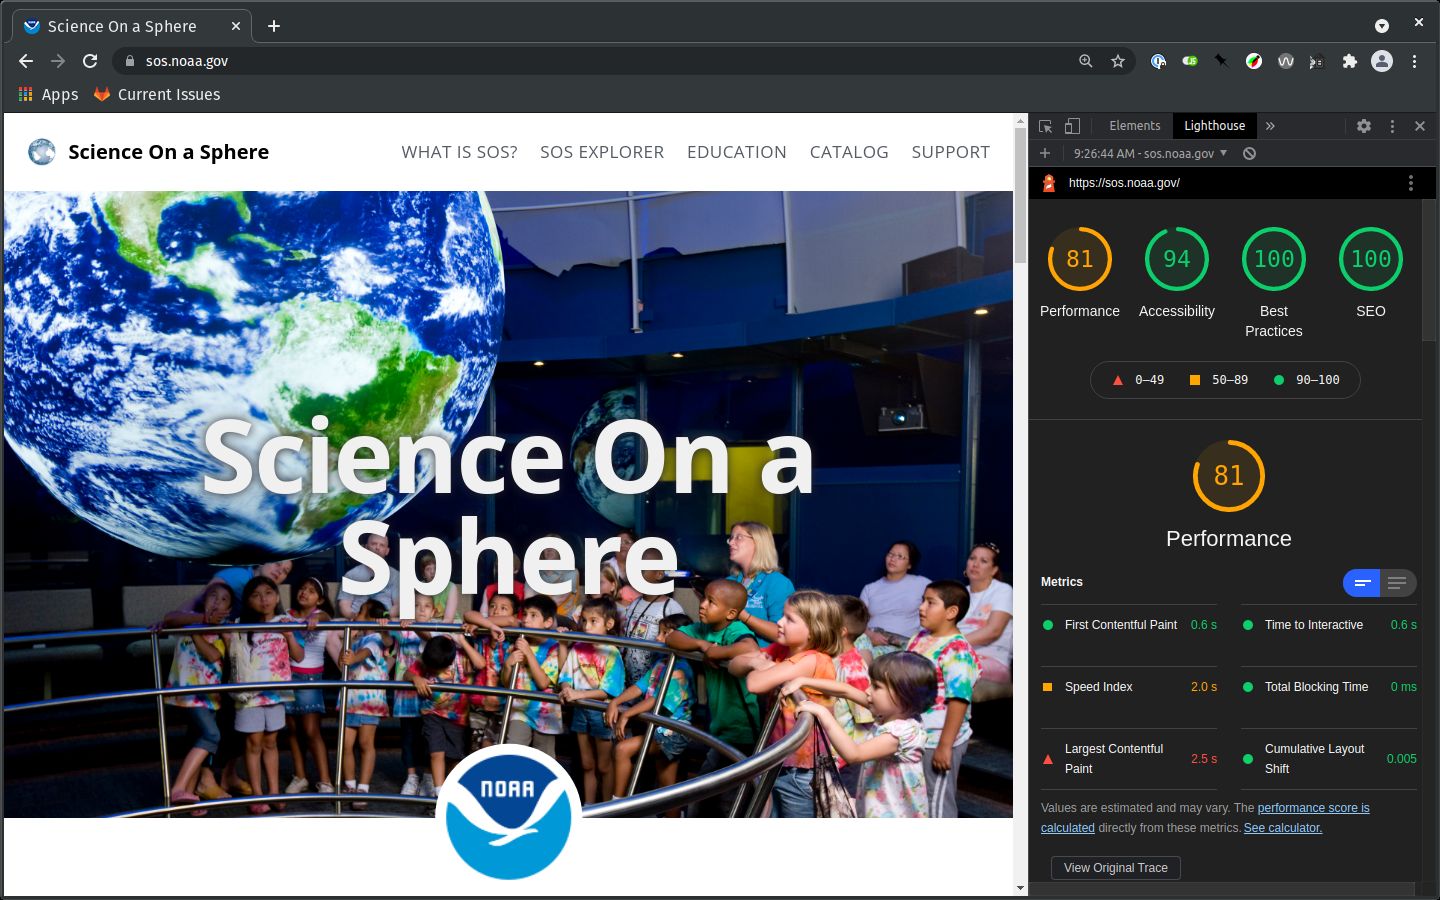Bookmark this page with the star
1440x900 pixels.
point(1118,61)
